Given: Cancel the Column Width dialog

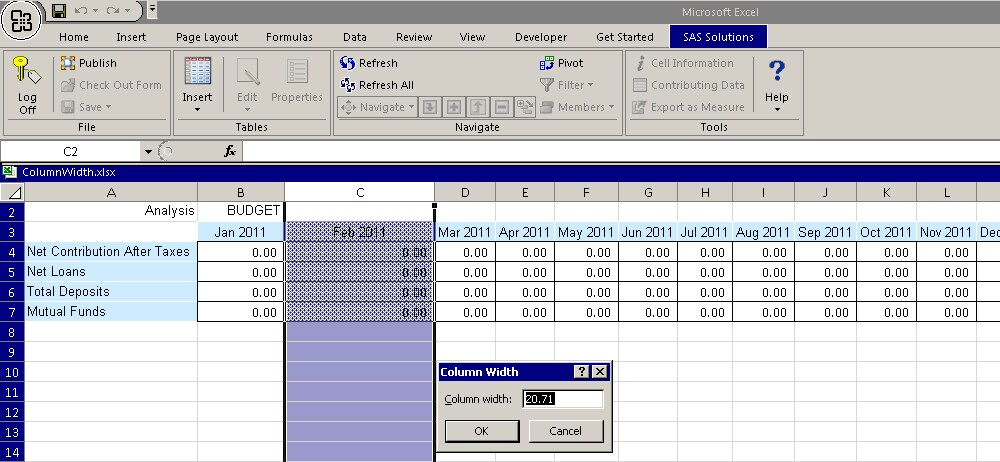Looking at the screenshot, I should click(x=566, y=431).
